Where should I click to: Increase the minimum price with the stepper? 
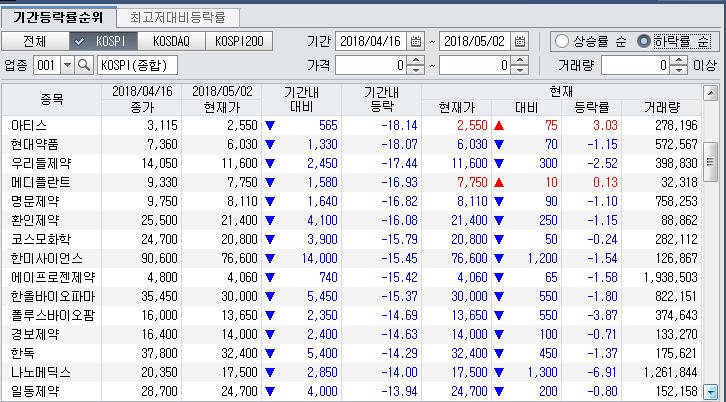[416, 61]
